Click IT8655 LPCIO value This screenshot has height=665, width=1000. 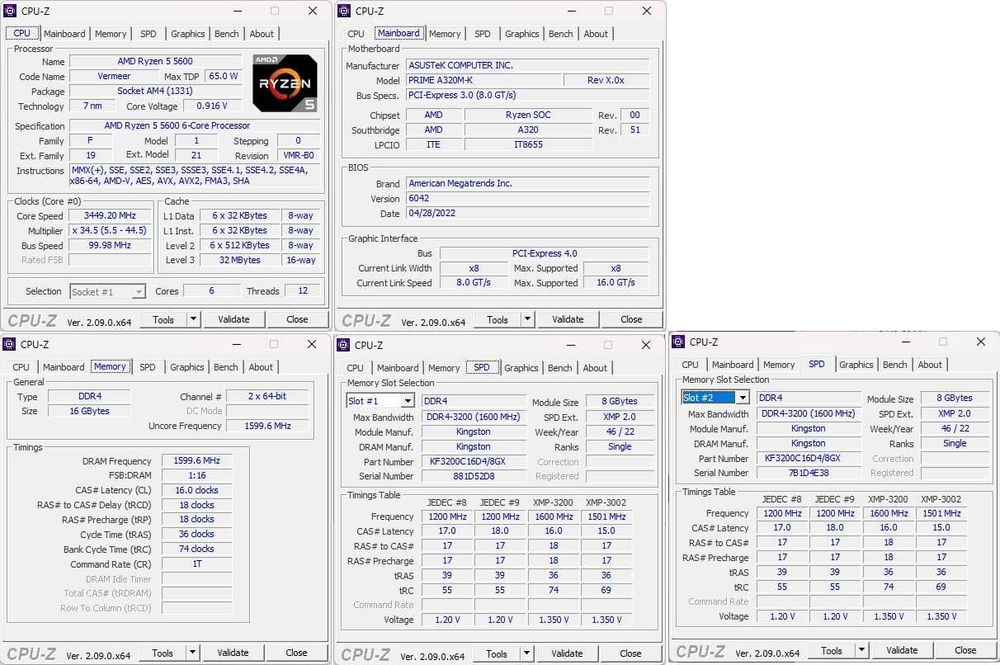tap(528, 145)
